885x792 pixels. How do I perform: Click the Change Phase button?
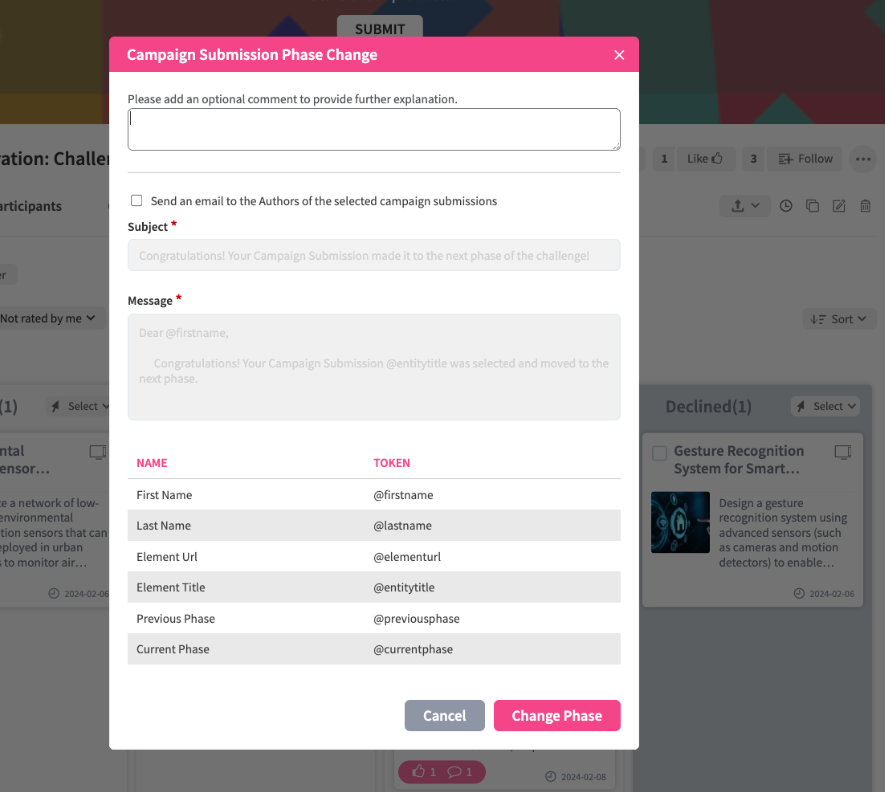coord(557,716)
